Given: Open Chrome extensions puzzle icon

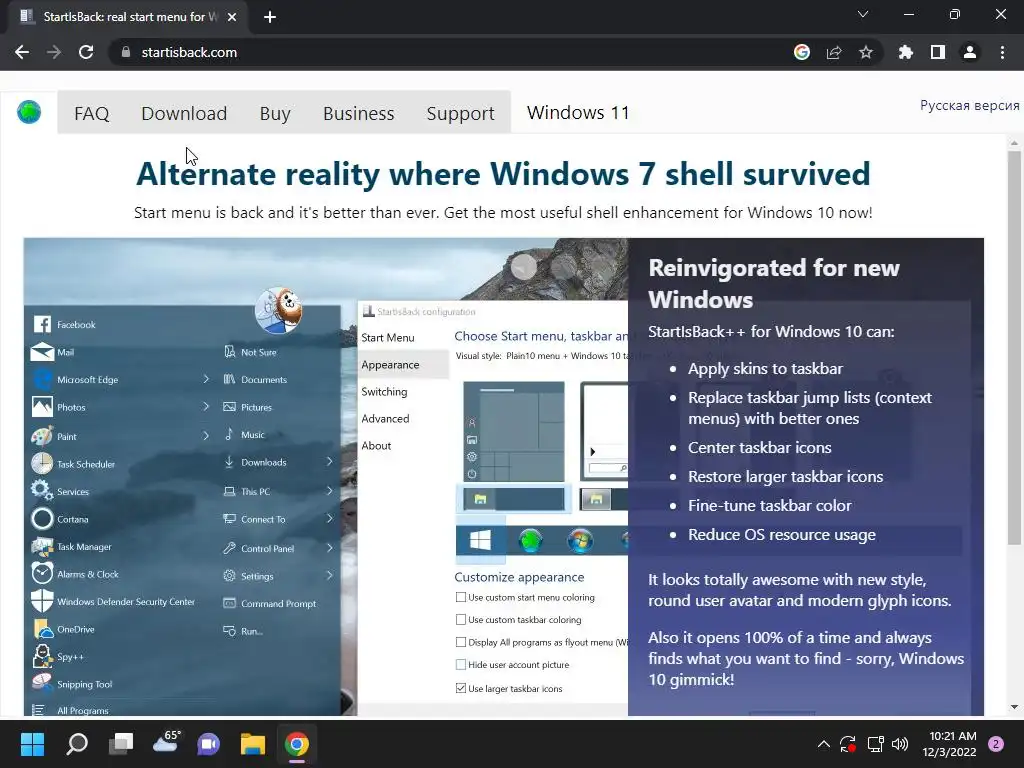Looking at the screenshot, I should point(906,52).
